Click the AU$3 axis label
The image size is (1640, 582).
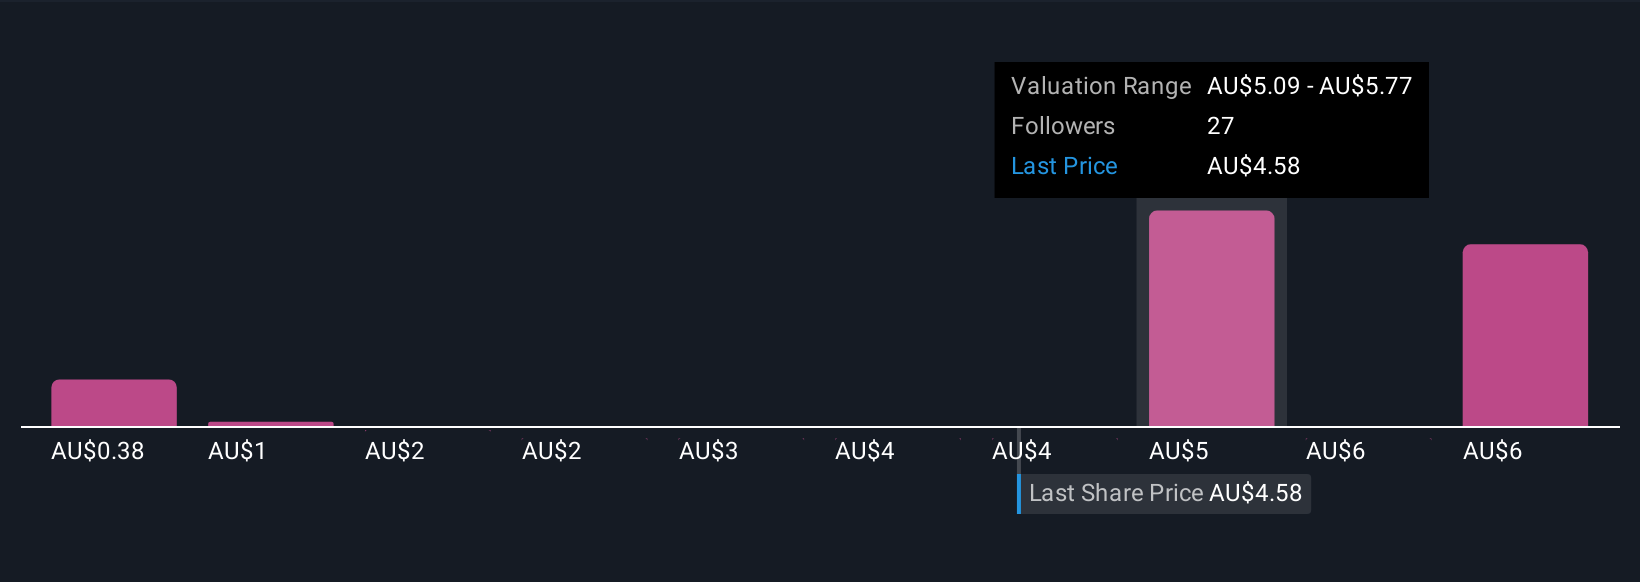tap(708, 451)
